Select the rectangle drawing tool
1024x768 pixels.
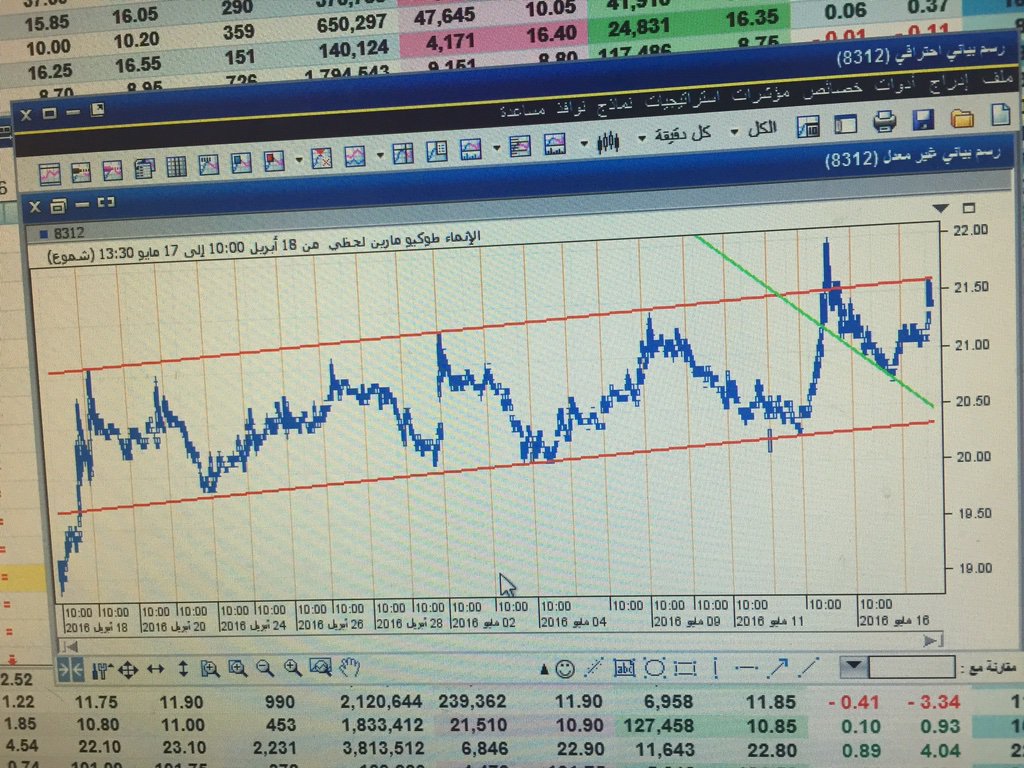click(684, 668)
